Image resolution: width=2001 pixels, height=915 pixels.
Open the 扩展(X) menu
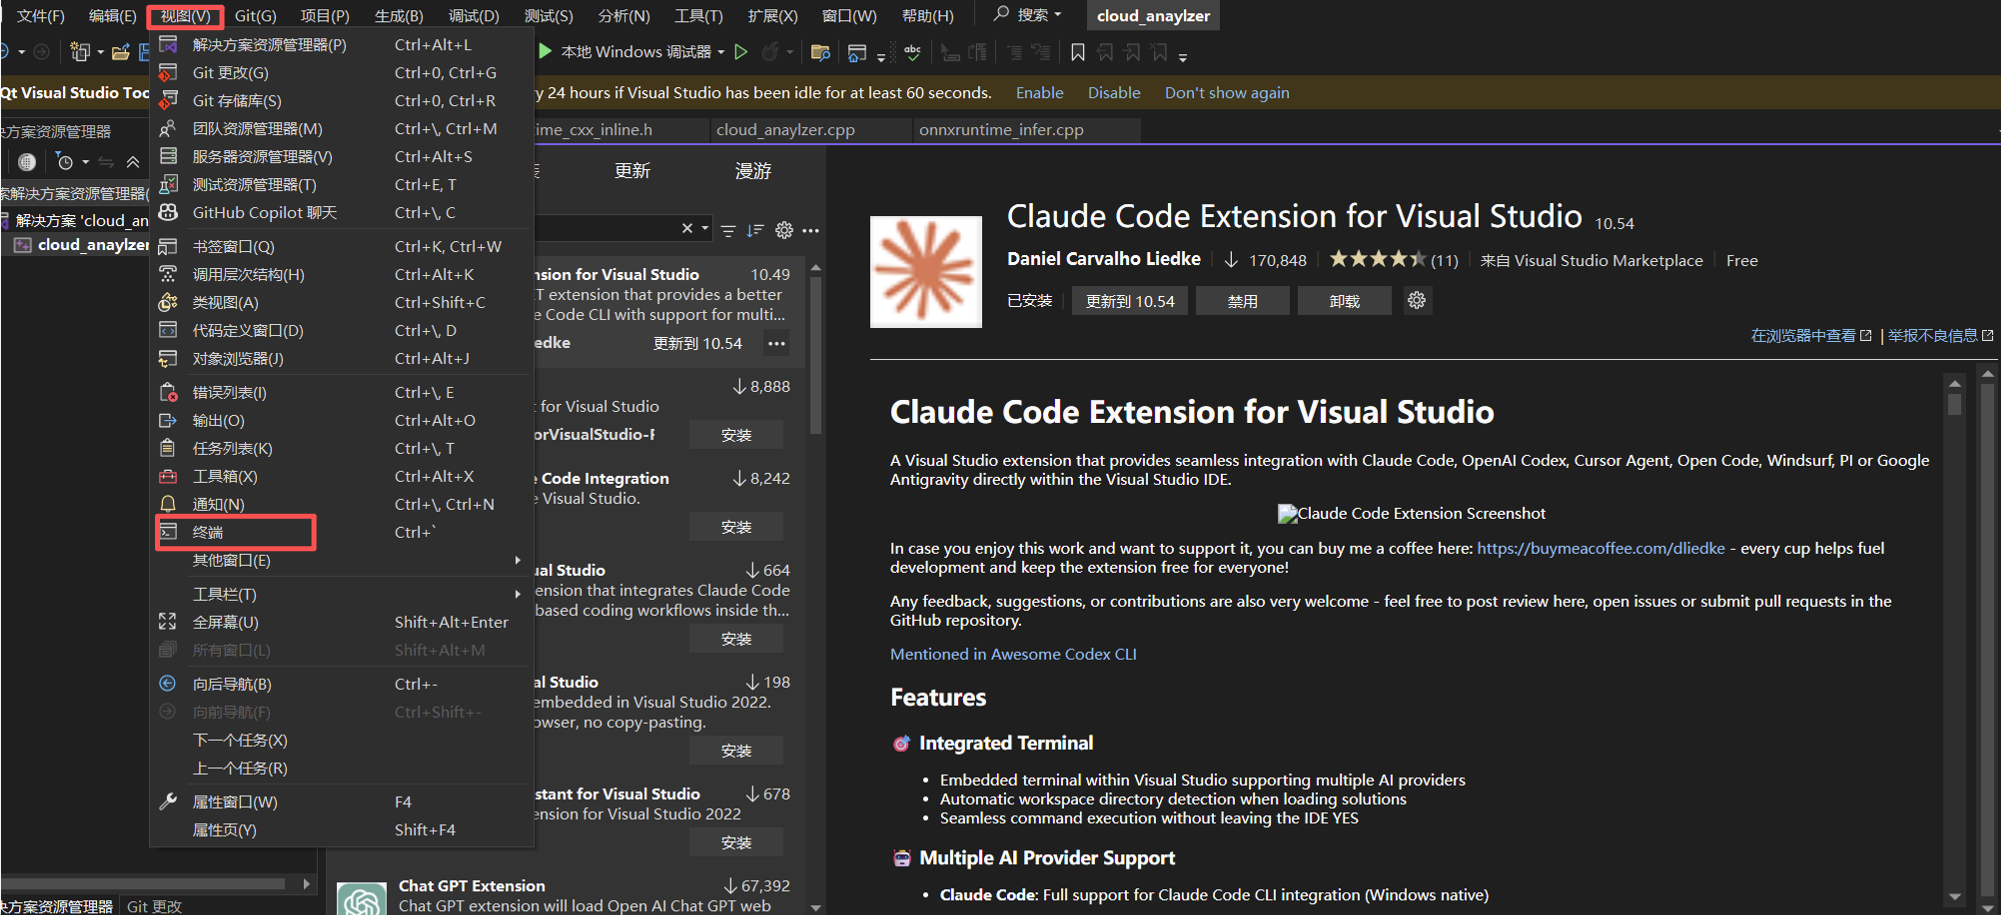[772, 15]
